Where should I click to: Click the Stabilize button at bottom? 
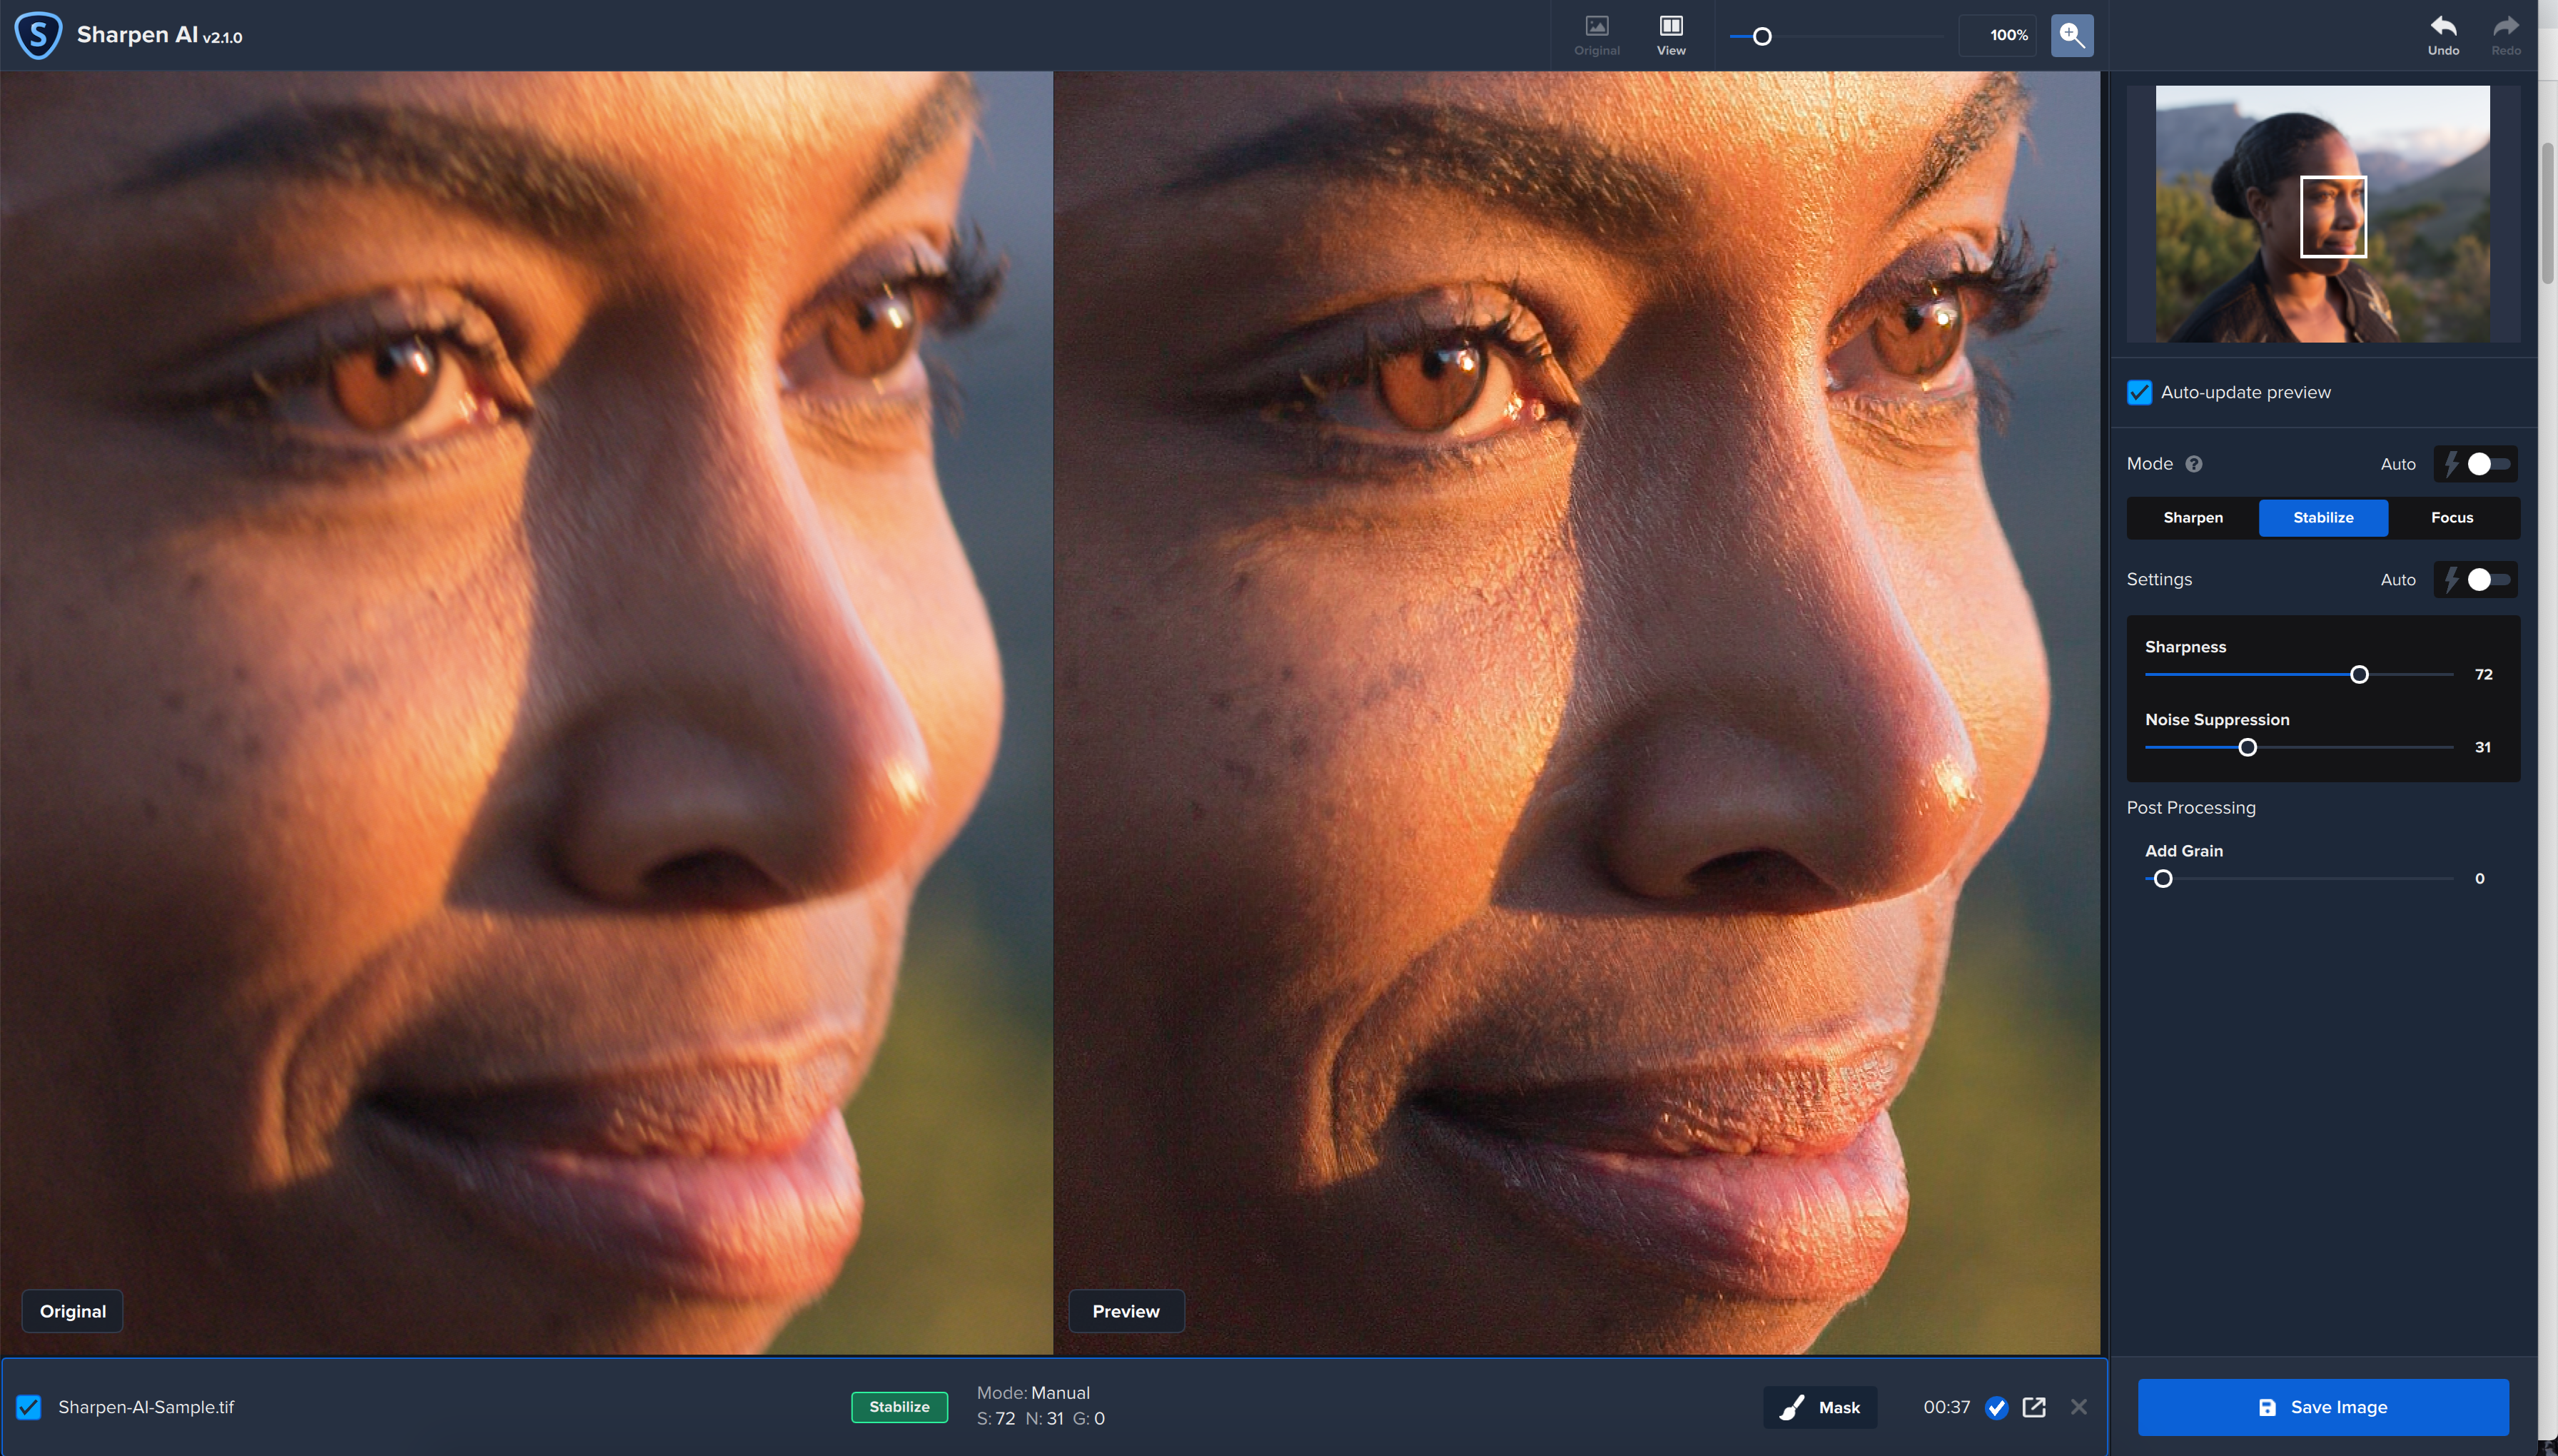[x=898, y=1405]
